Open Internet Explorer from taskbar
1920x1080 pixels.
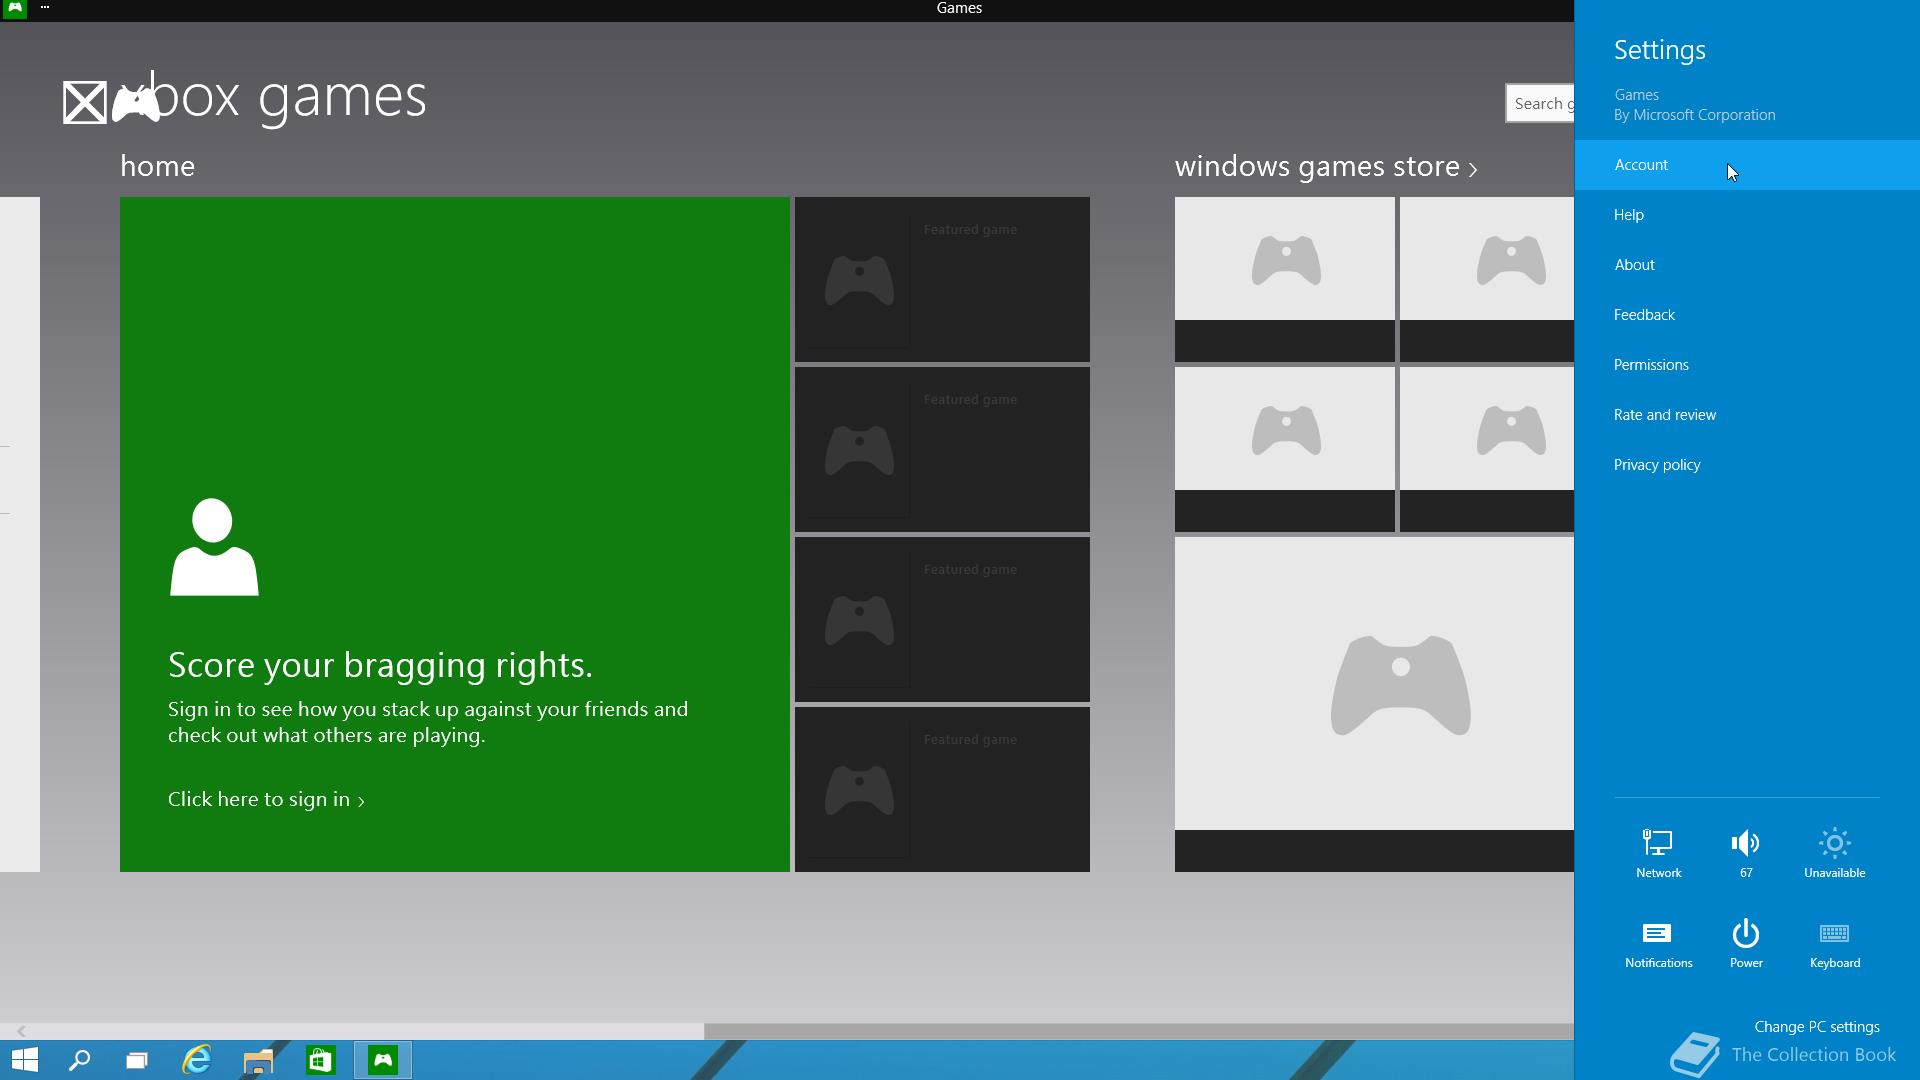tap(197, 1060)
